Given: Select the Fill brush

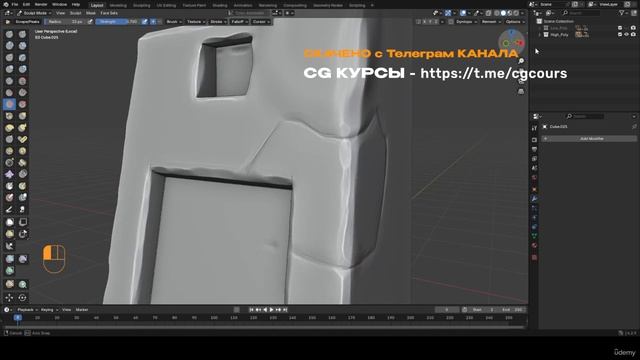Looking at the screenshot, I should [x=22, y=93].
